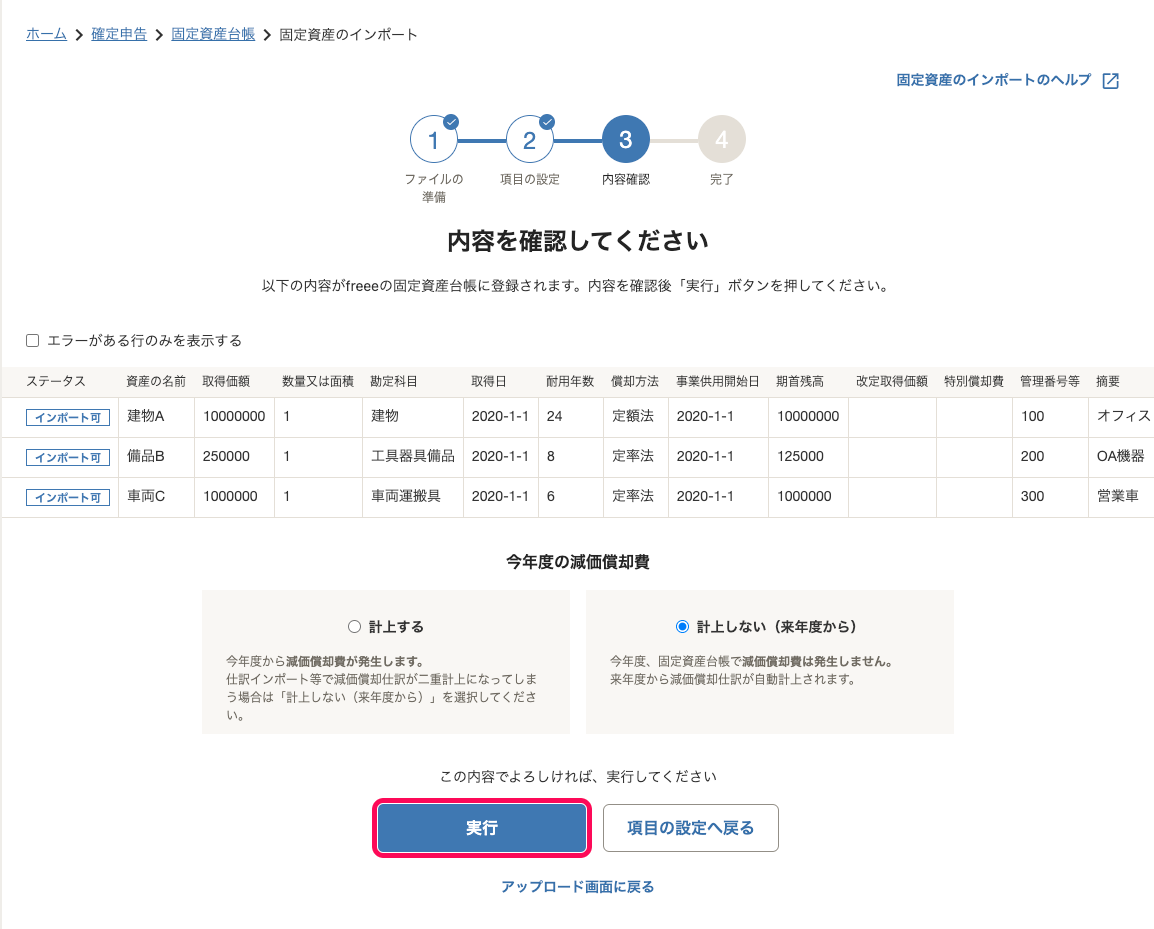Open the external-link icon beside the import help link
Viewport: 1154px width, 929px height.
pos(1111,81)
